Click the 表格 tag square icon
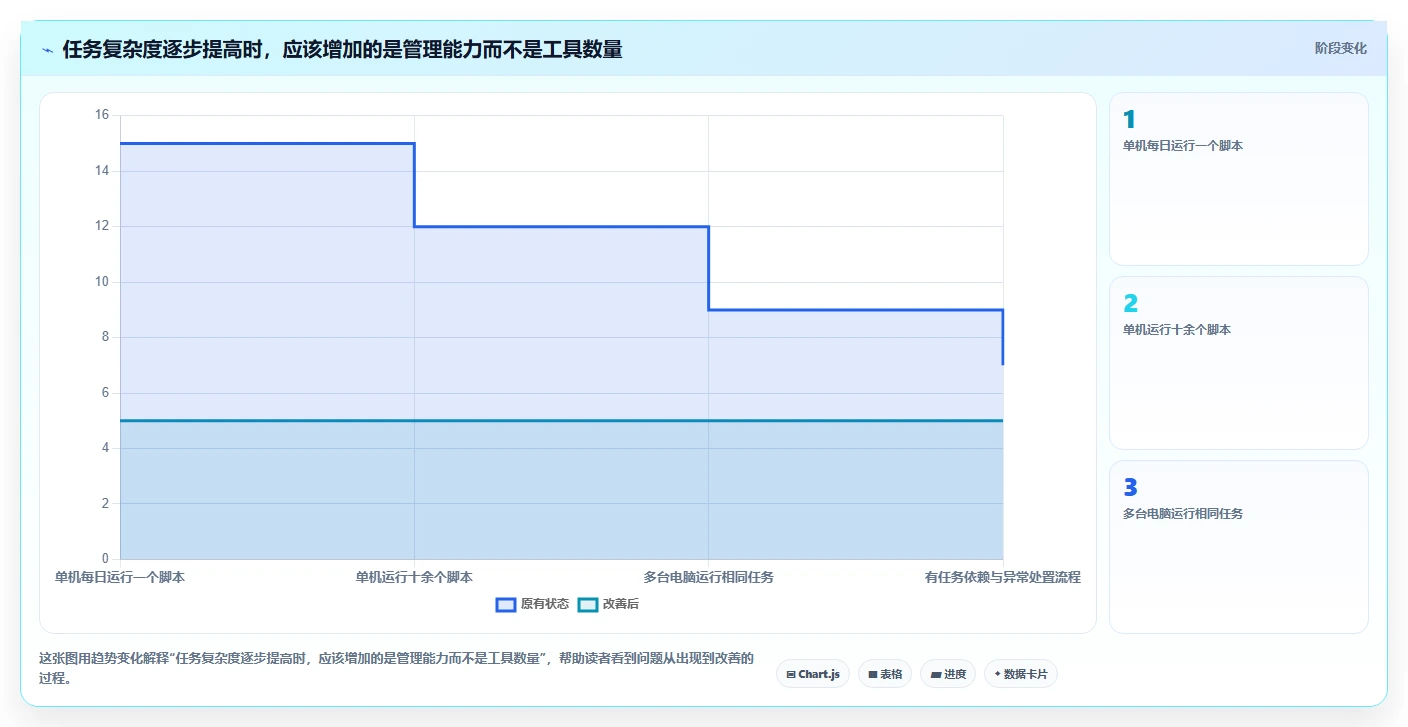1408x727 pixels. [872, 674]
